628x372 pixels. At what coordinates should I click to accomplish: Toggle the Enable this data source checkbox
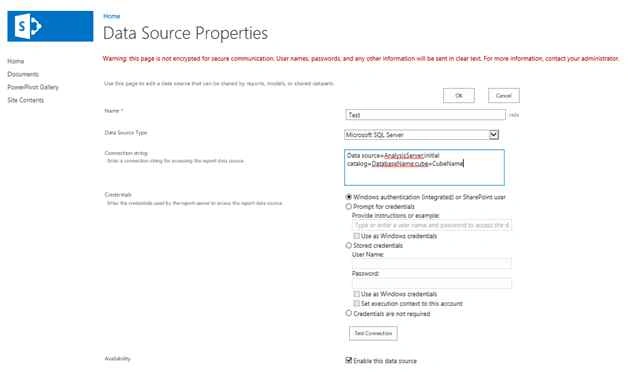tap(348, 360)
